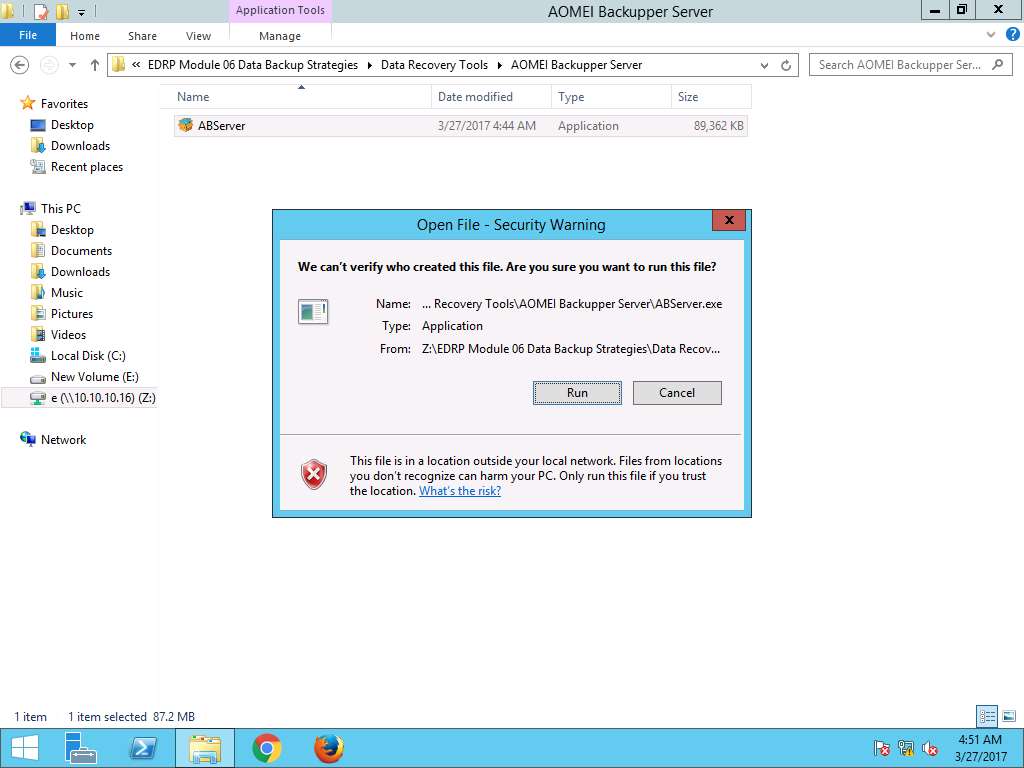Open Downloads under Favorites
This screenshot has height=768, width=1024.
coord(80,146)
